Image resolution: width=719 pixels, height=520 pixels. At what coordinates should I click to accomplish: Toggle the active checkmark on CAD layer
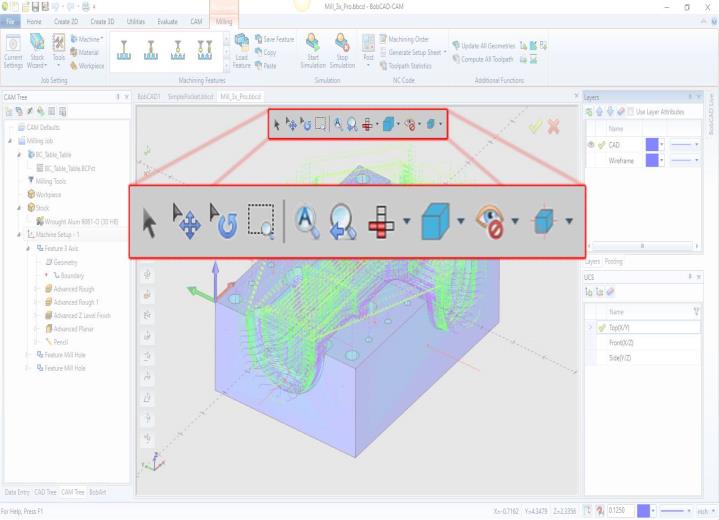click(x=600, y=145)
